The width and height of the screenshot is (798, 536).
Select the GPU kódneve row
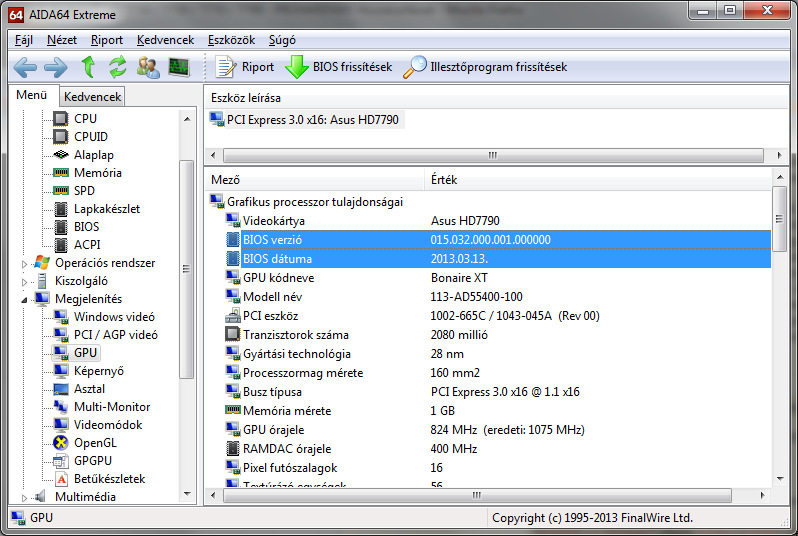click(x=498, y=278)
